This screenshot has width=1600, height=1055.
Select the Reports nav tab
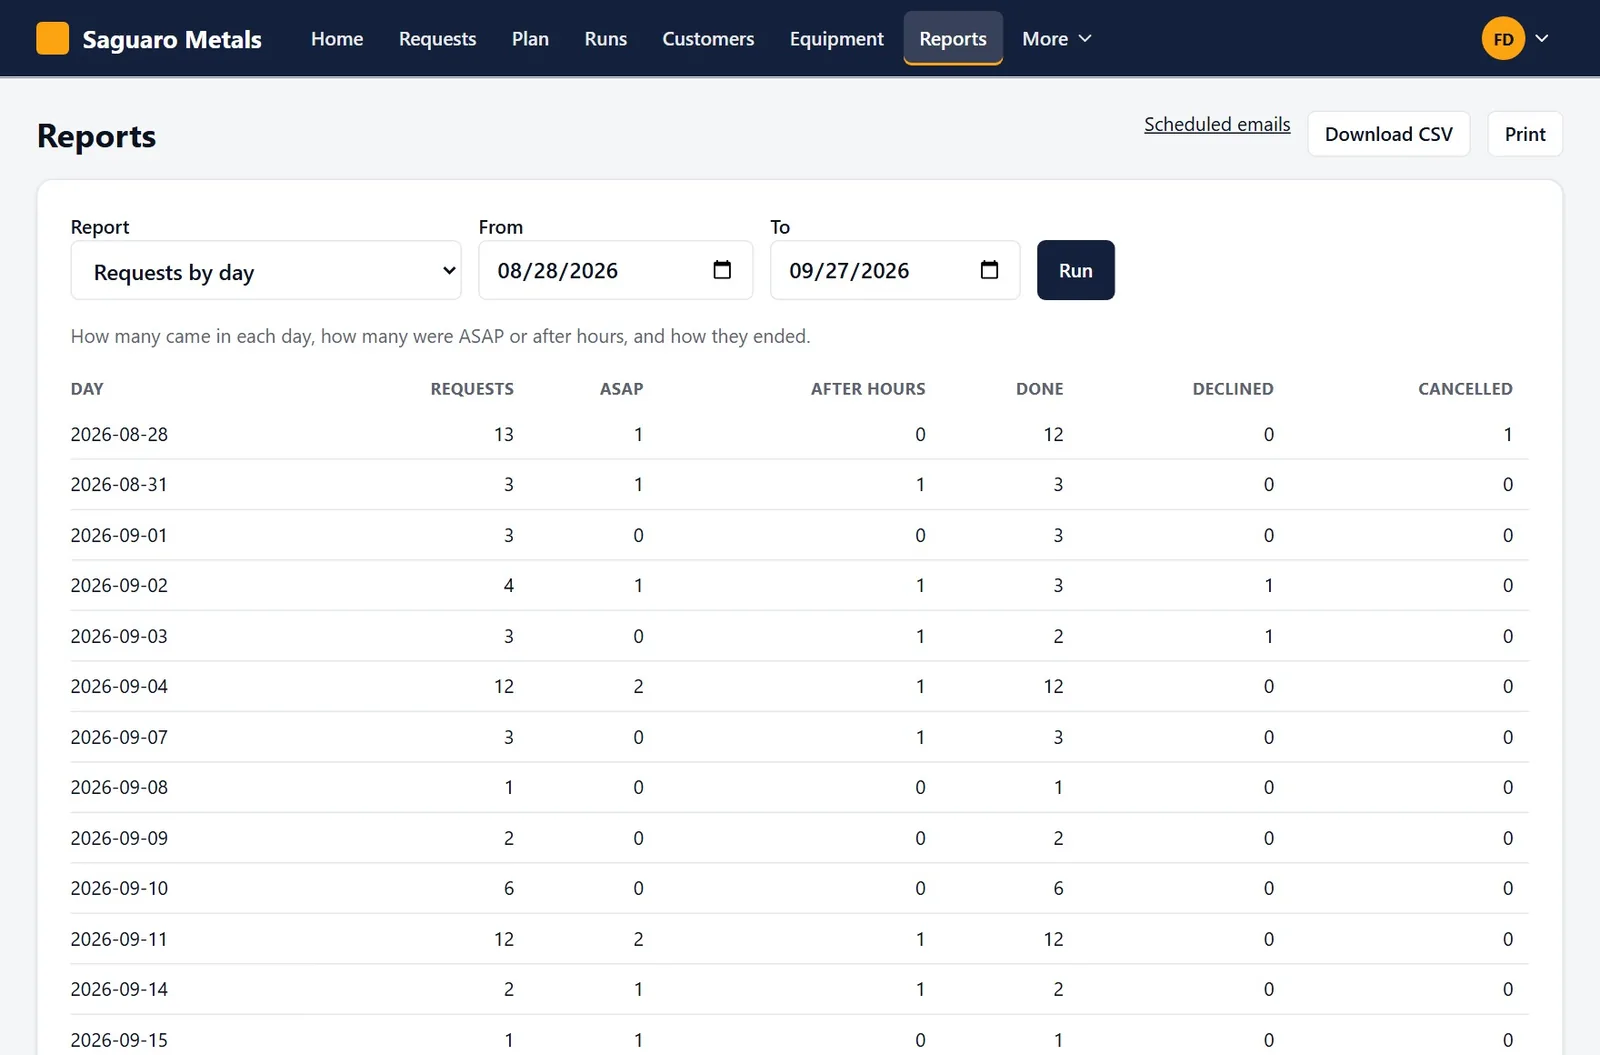click(953, 39)
